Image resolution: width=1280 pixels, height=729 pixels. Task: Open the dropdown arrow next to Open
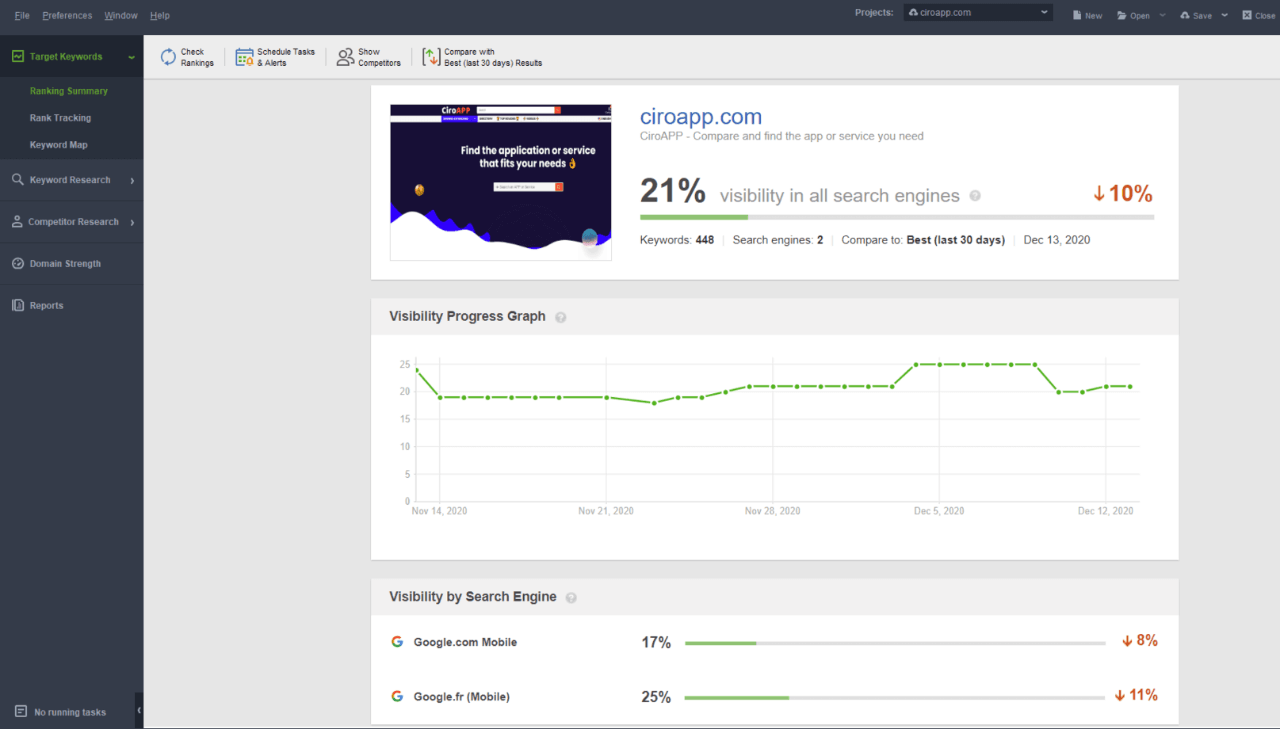coord(1162,15)
